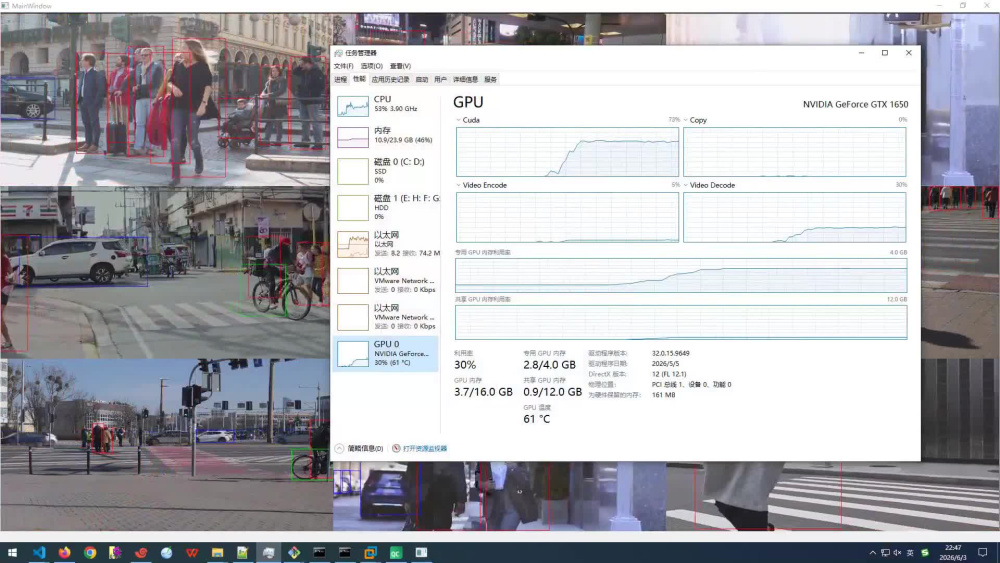This screenshot has height=563, width=1000.
Task: Open the VMware Workstation taskbar icon
Action: (371, 552)
